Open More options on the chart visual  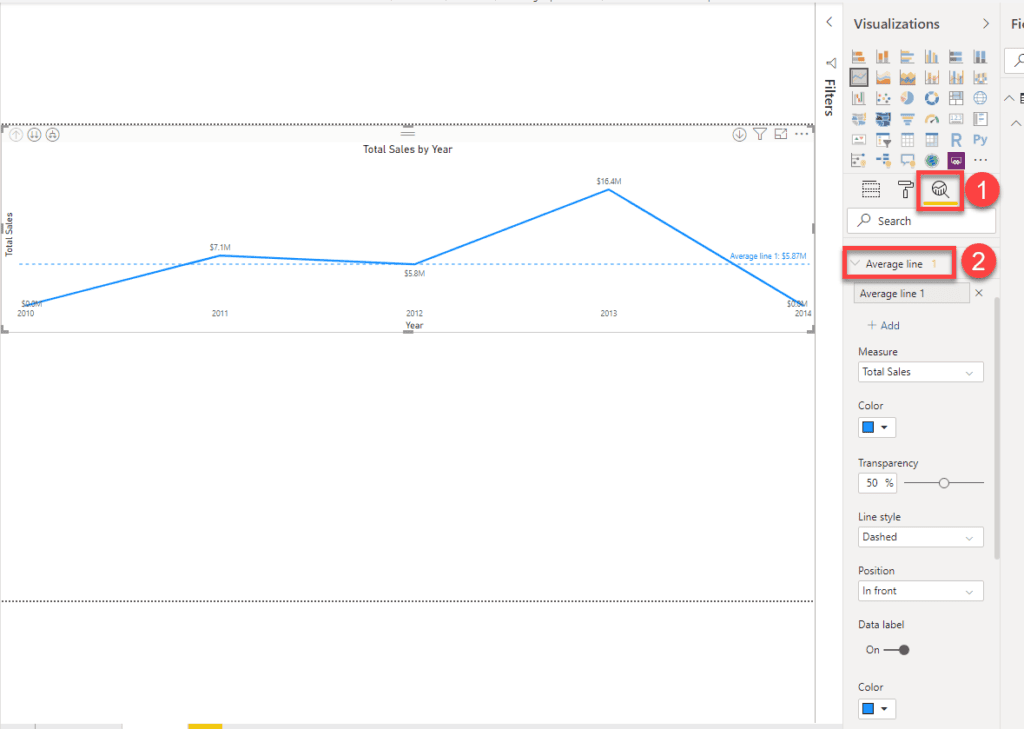802,134
